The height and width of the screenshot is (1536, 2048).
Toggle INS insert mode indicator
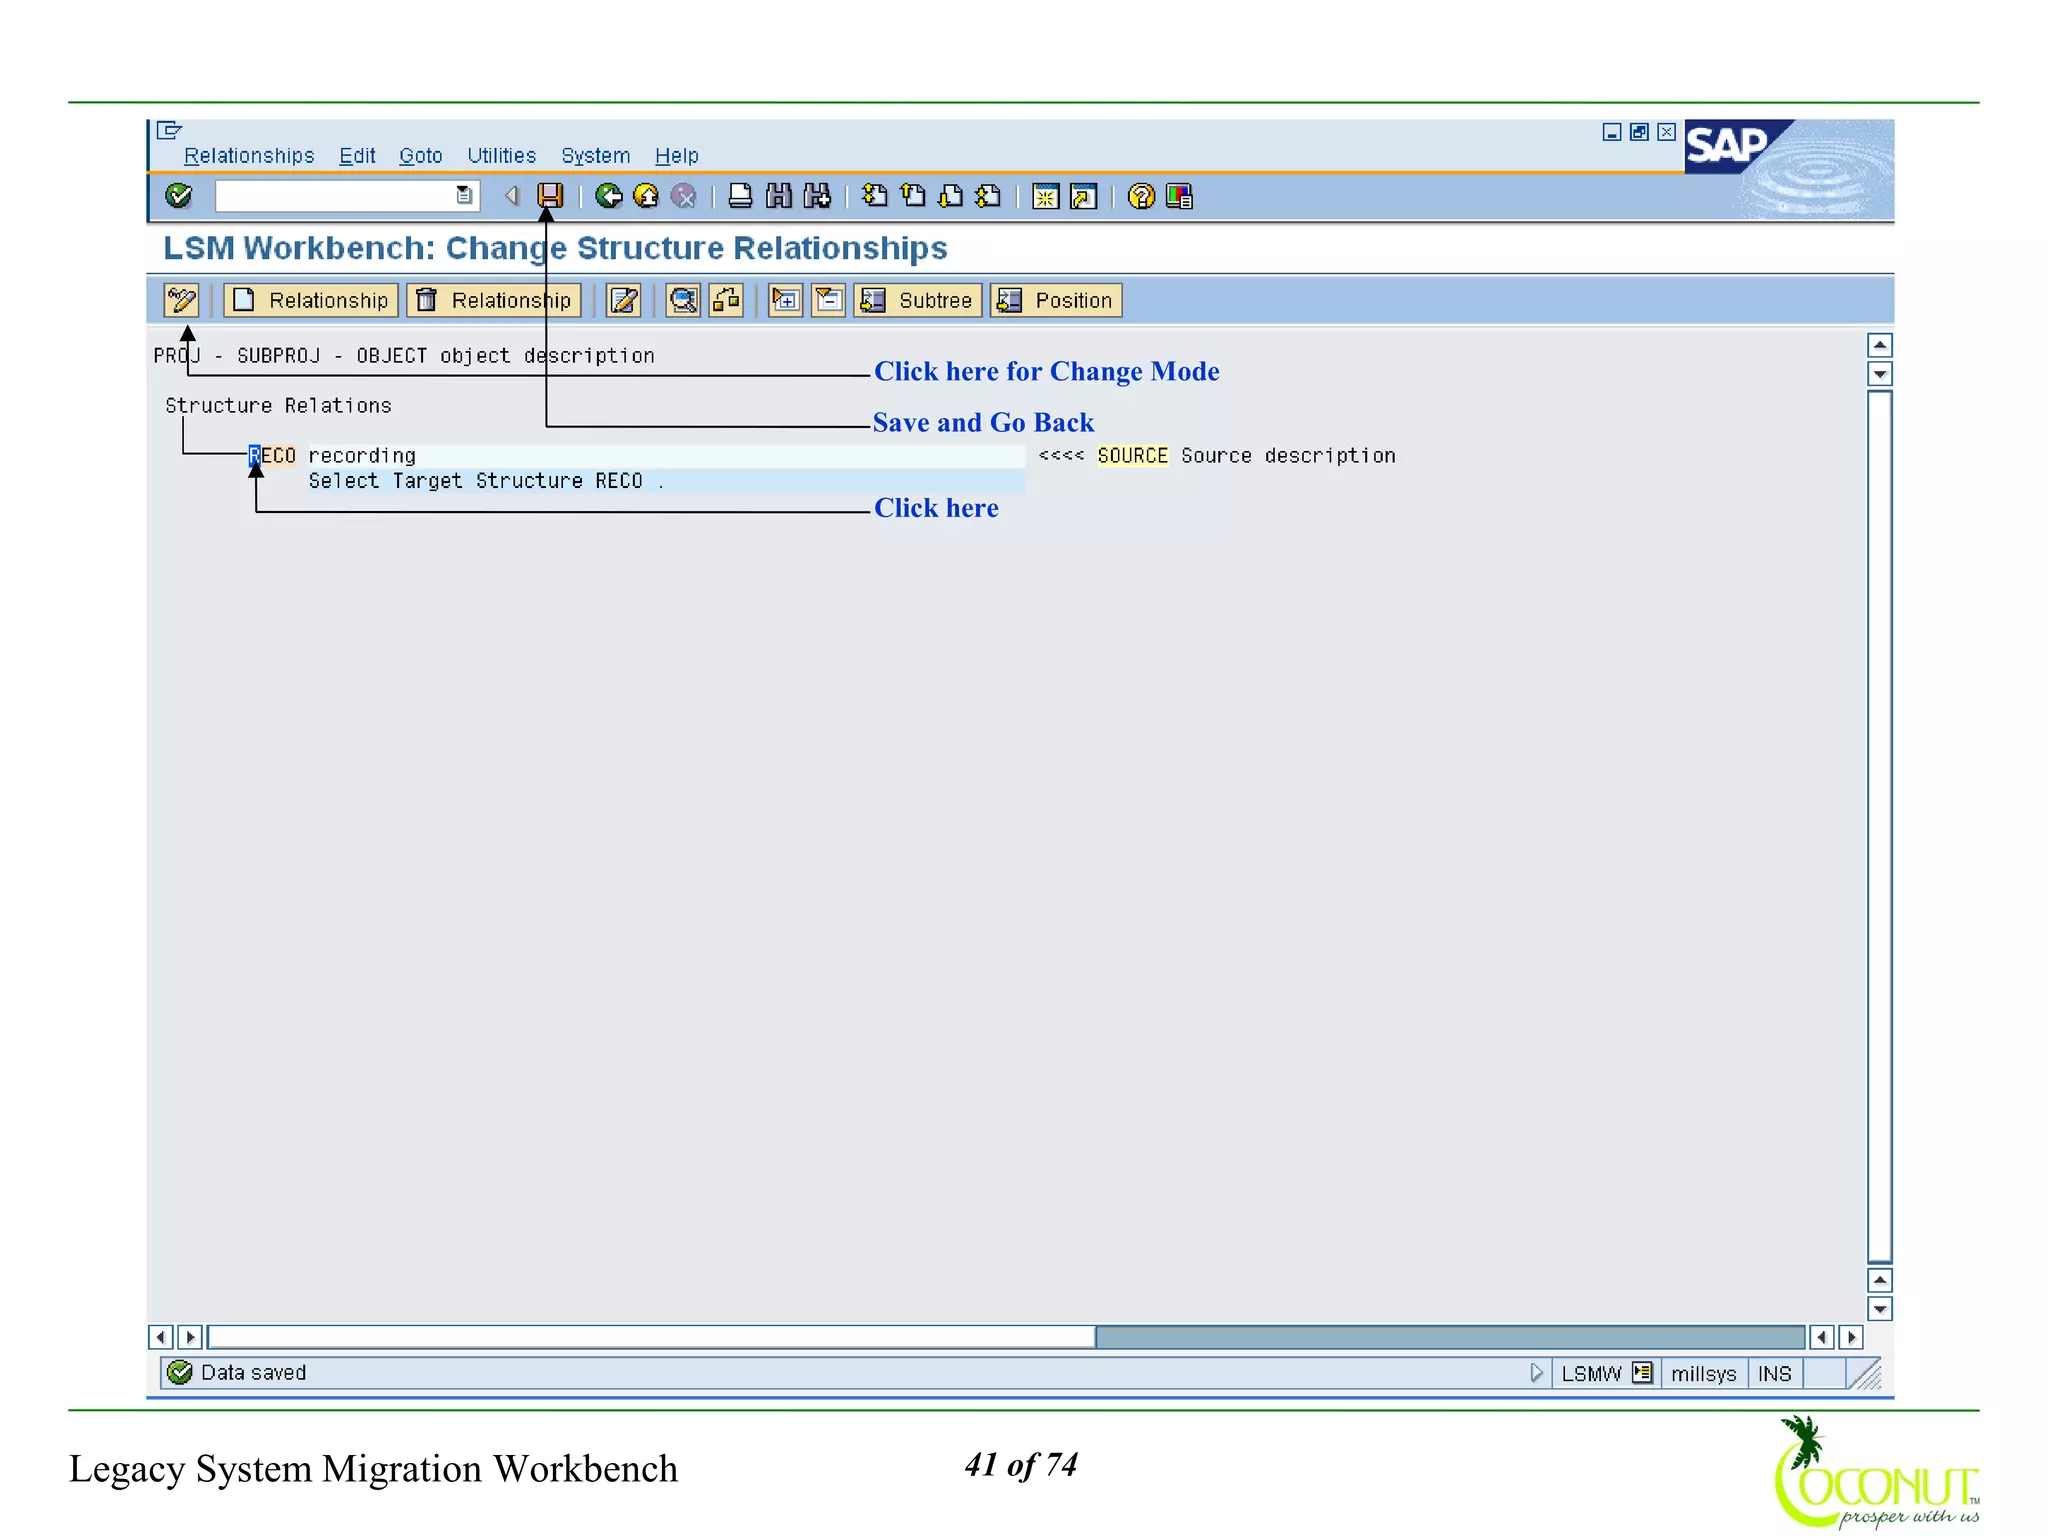coord(1775,1374)
